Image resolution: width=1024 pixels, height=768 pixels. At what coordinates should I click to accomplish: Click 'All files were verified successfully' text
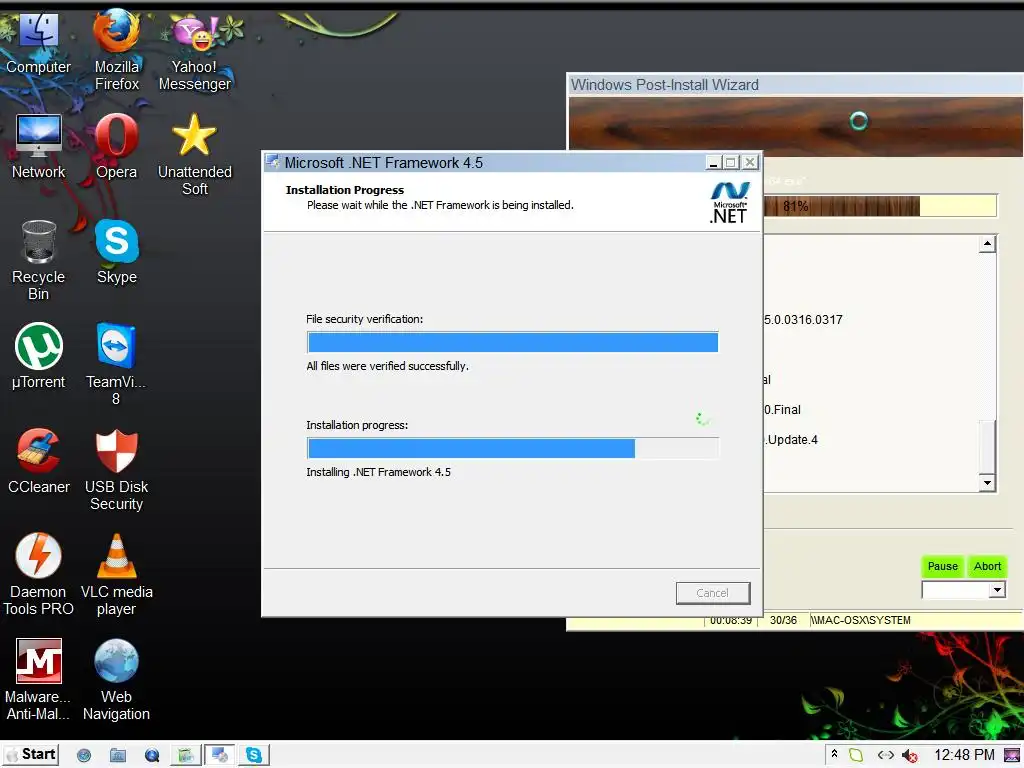tap(387, 366)
